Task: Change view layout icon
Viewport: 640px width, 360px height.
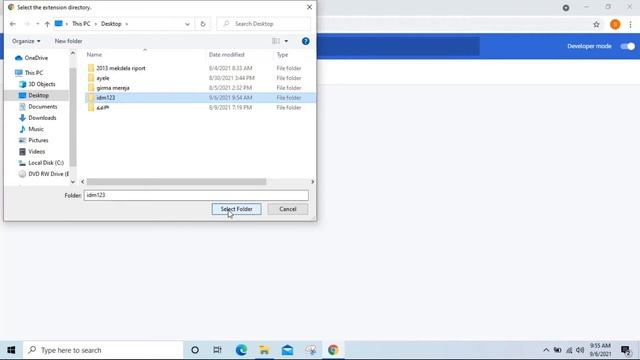Action: click(x=276, y=41)
